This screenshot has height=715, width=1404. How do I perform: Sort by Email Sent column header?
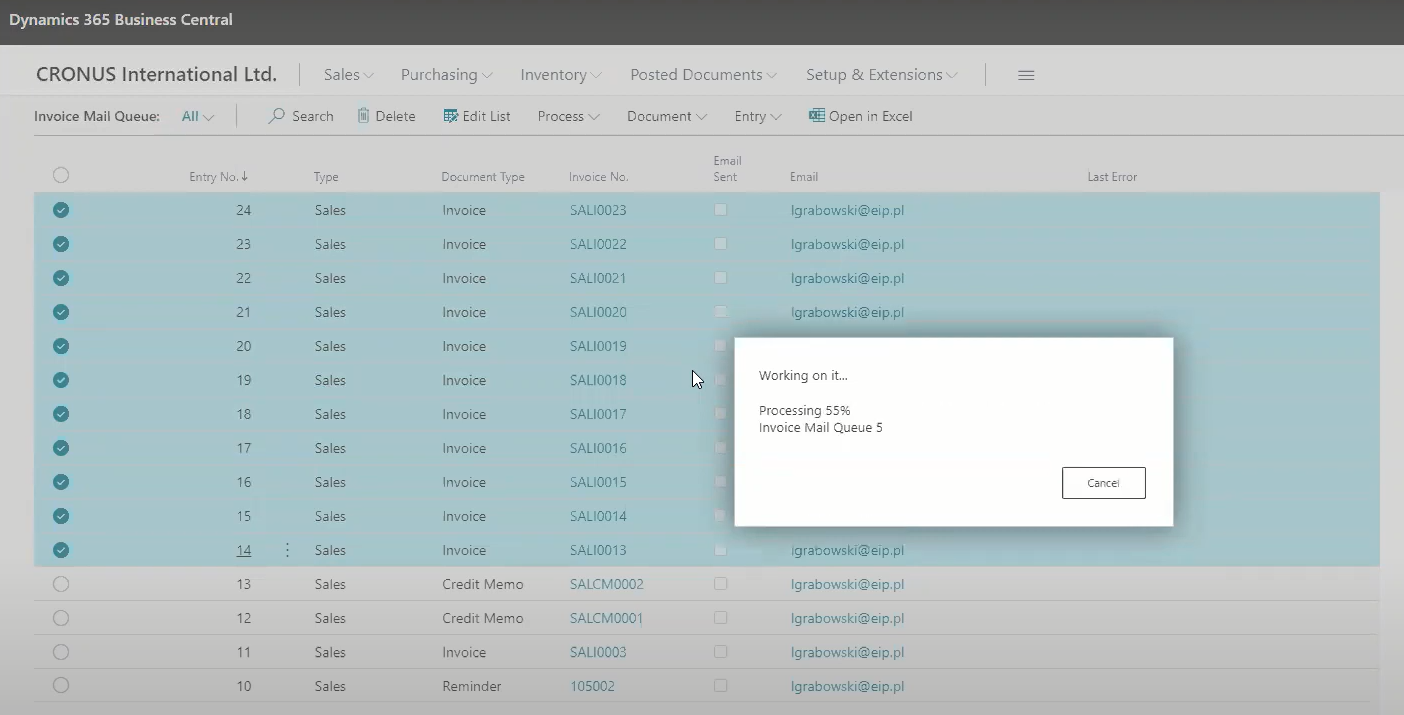pos(726,169)
